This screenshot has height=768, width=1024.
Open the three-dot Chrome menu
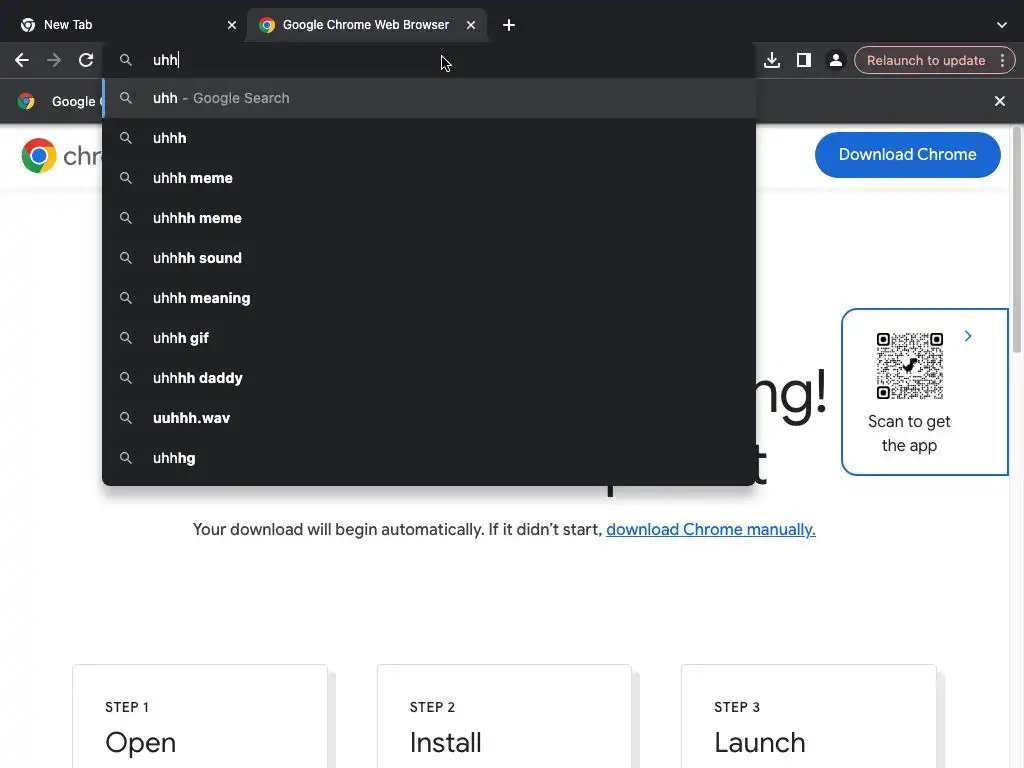[x=1002, y=60]
